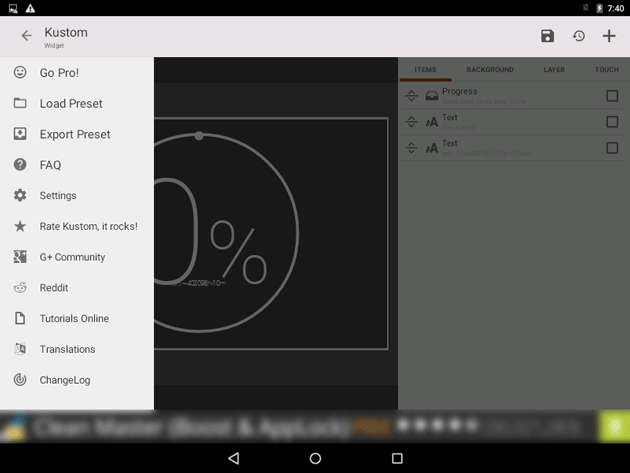Tap the document icon for Tutorials Online
Viewport: 630px width, 473px height.
(x=20, y=318)
